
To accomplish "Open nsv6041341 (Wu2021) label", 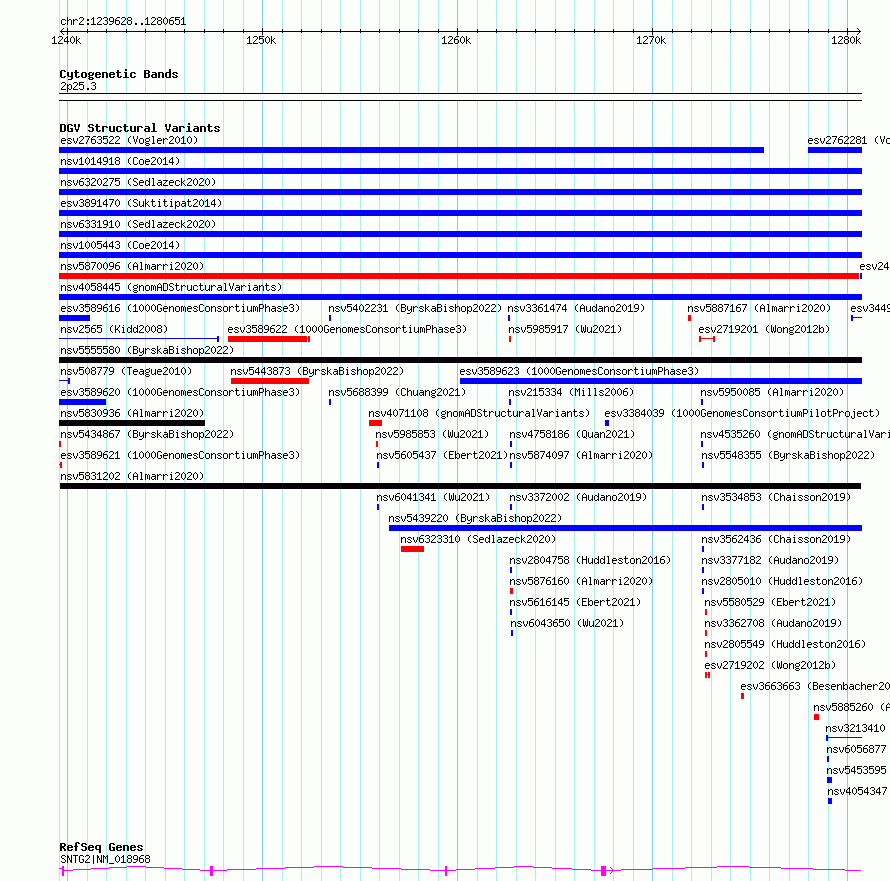I will pos(433,497).
